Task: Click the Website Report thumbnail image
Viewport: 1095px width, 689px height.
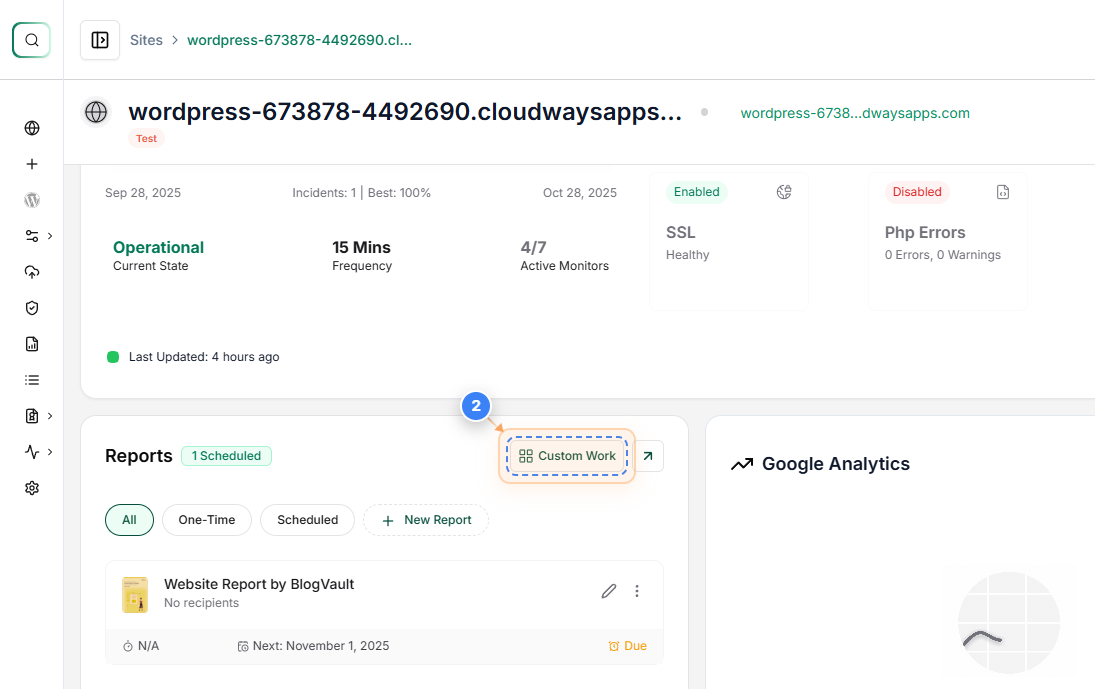Action: click(135, 595)
